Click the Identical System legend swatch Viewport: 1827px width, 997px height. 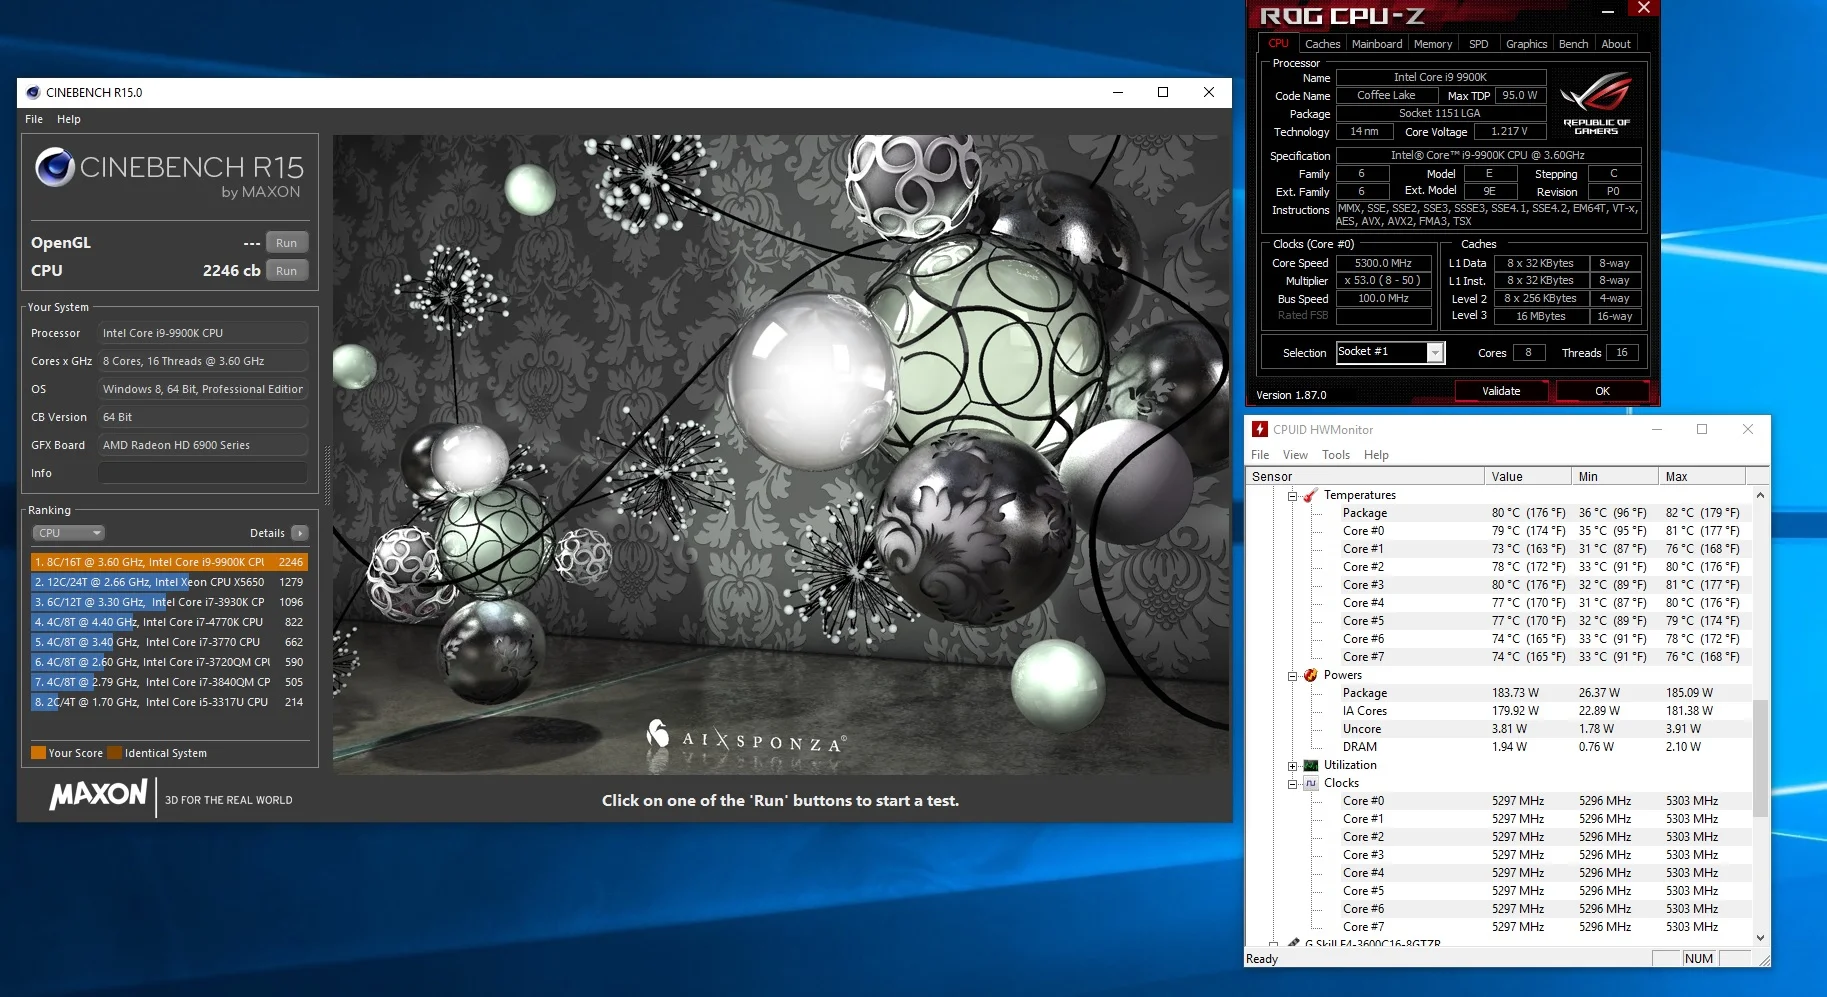point(115,753)
